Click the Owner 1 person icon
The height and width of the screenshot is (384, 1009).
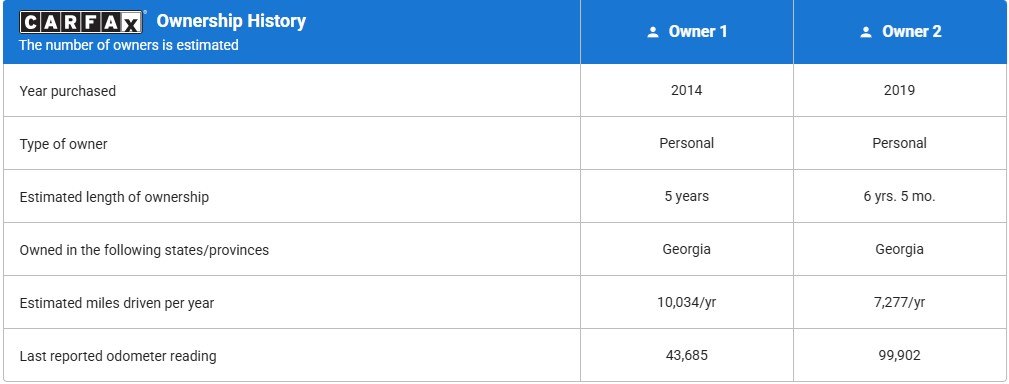[653, 32]
